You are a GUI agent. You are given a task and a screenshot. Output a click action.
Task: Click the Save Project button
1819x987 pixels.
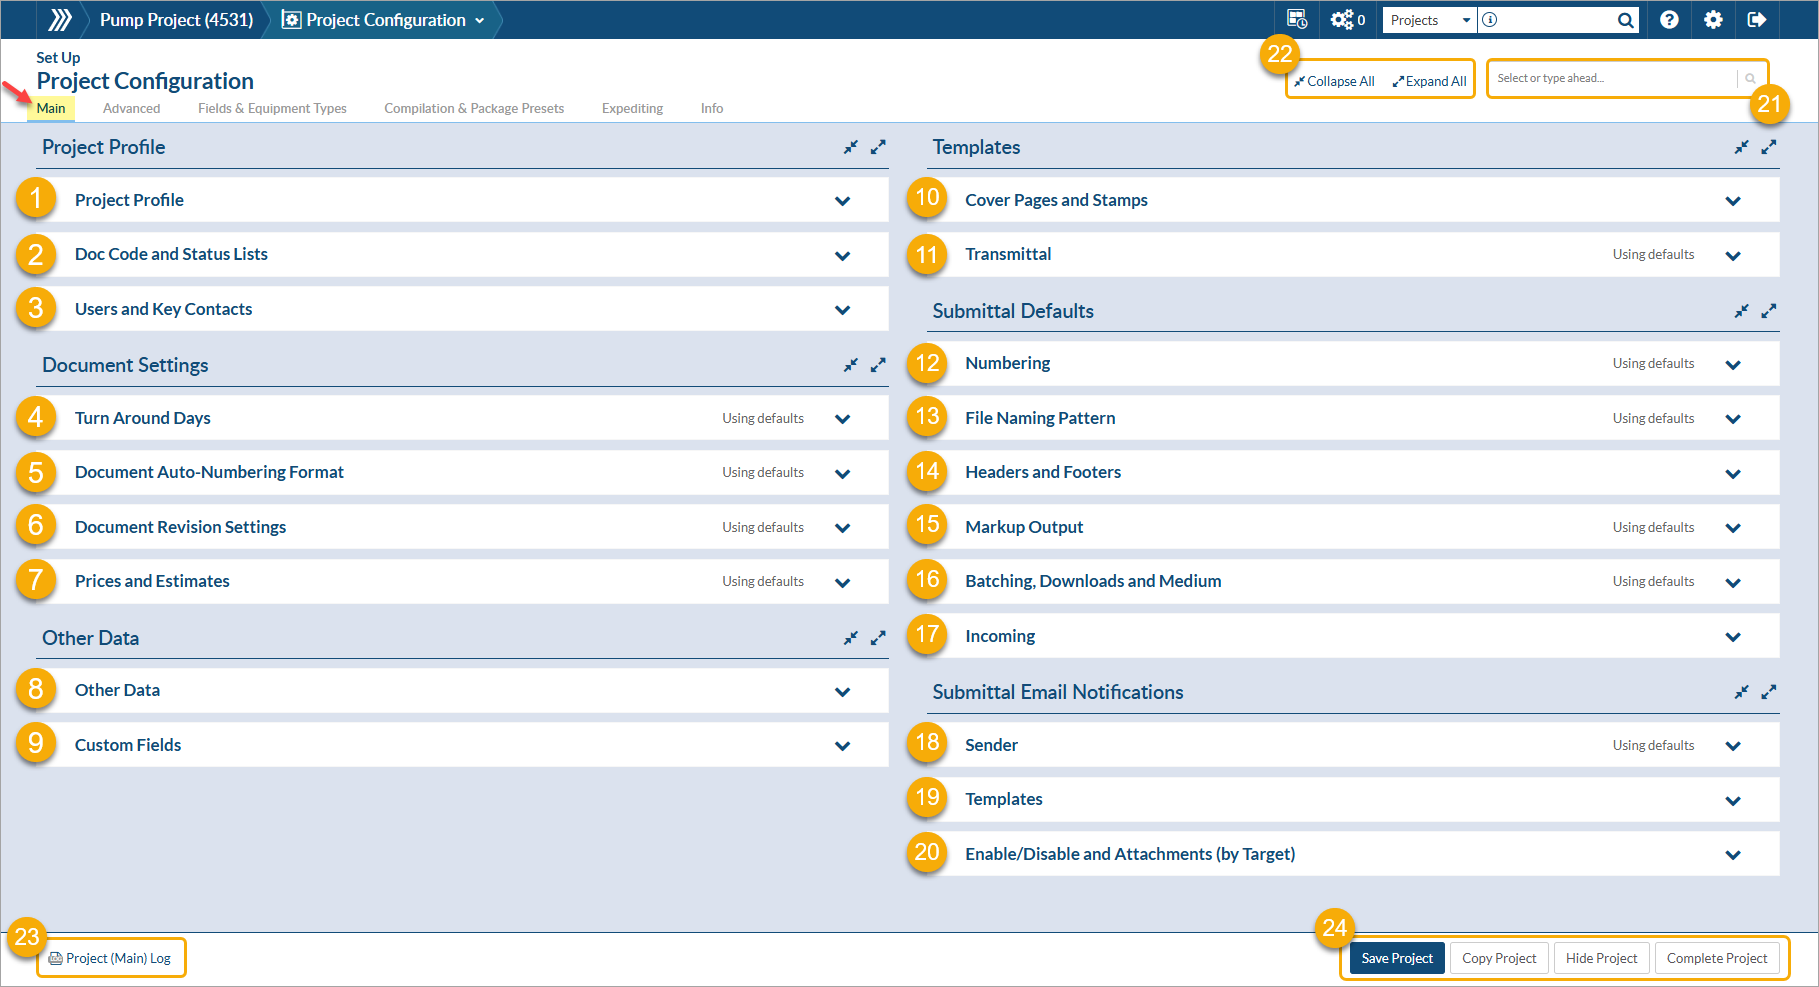(x=1397, y=958)
